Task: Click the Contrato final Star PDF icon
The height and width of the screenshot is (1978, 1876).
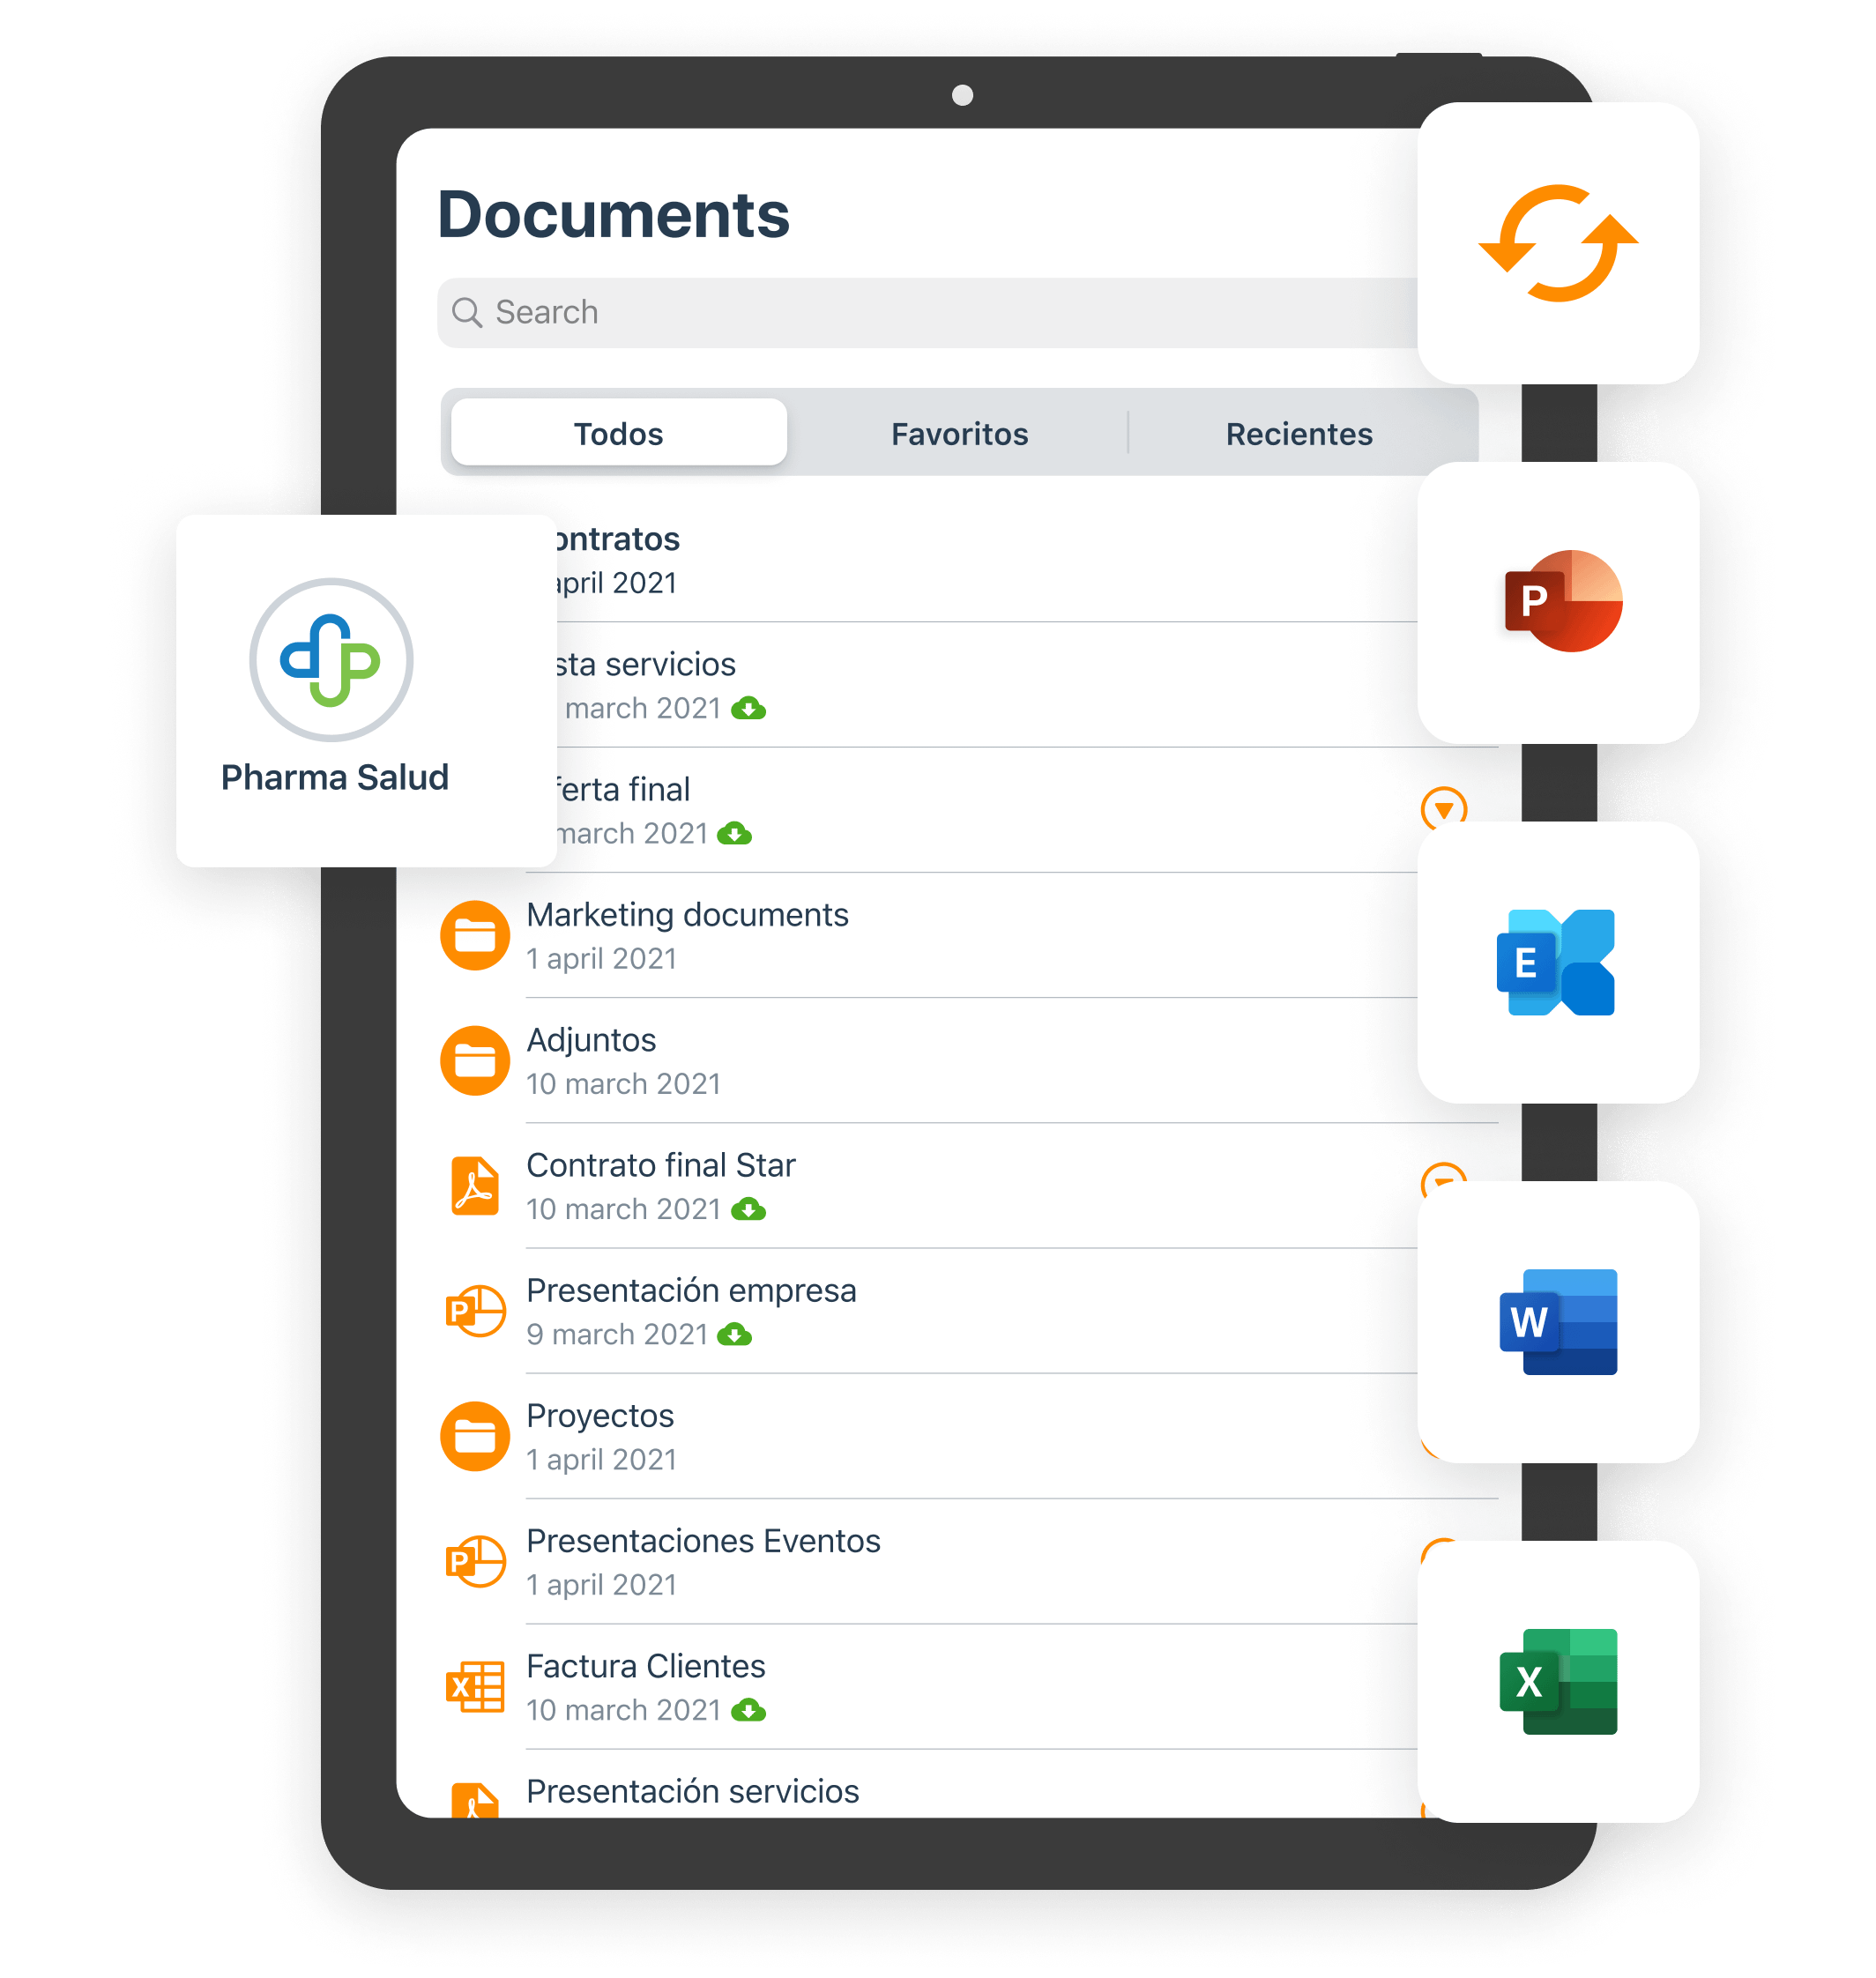Action: point(475,1185)
